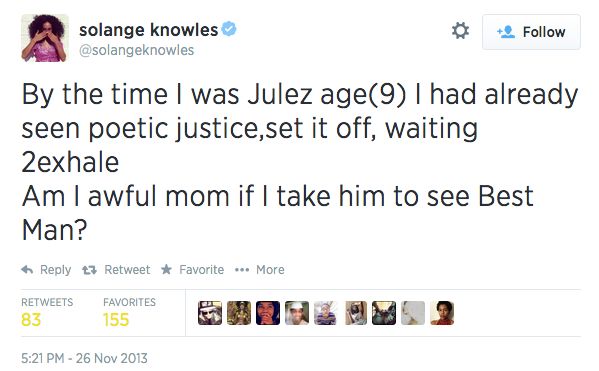
Task: View the 155 favorites count
Action: pyautogui.click(x=116, y=319)
